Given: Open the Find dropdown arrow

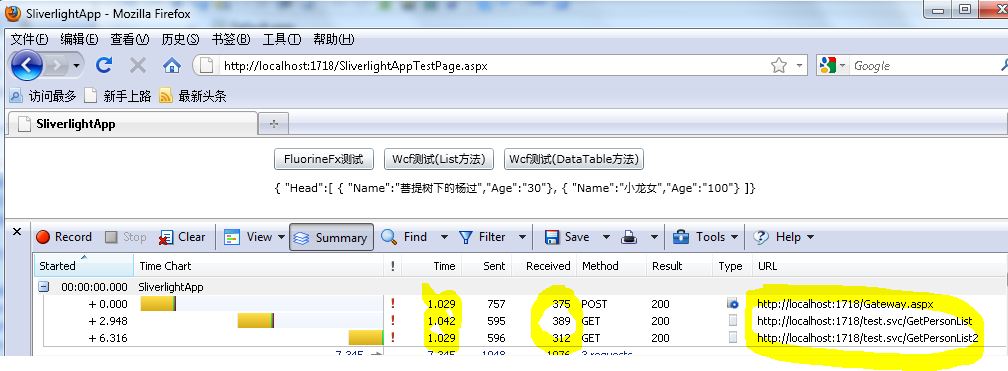Looking at the screenshot, I should 444,237.
